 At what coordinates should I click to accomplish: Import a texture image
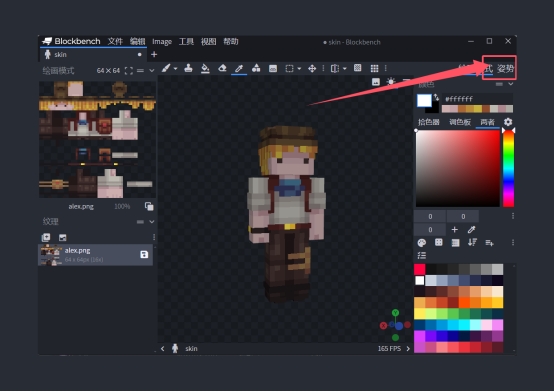(x=63, y=238)
